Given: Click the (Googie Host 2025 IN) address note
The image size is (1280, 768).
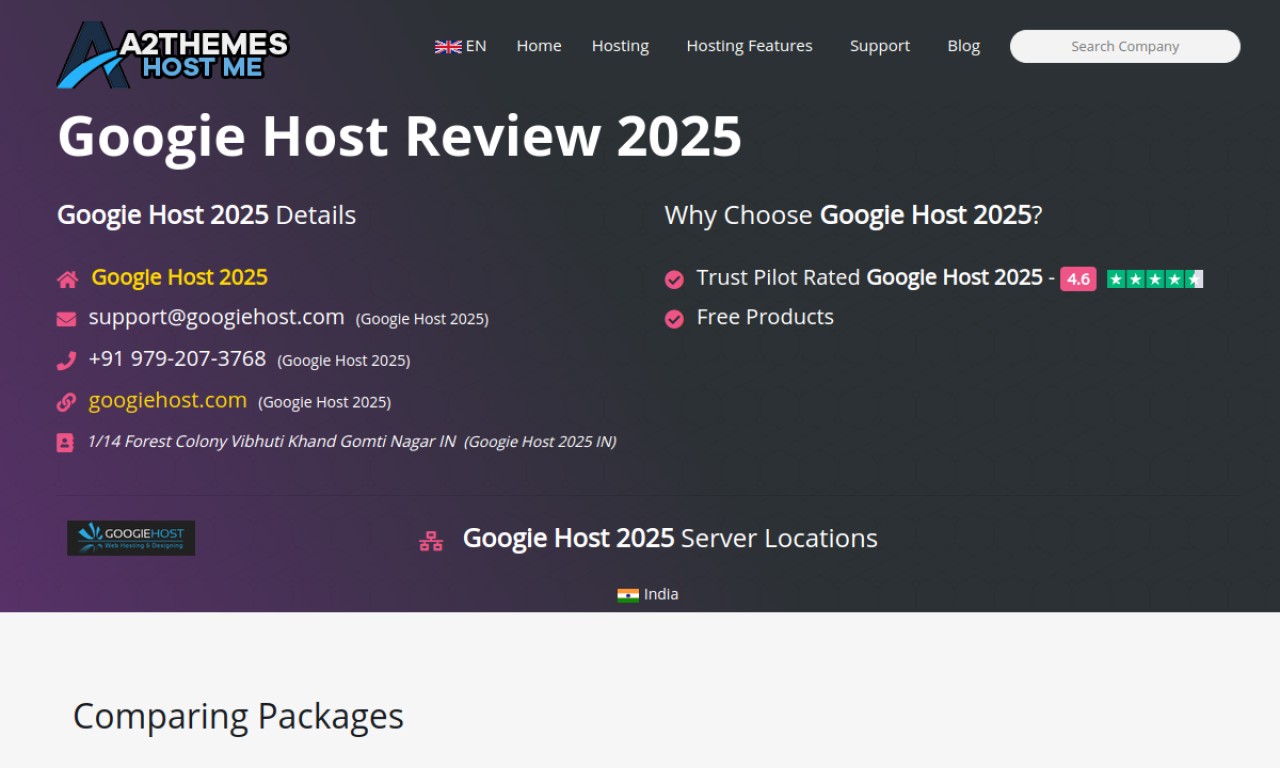Looking at the screenshot, I should pos(540,441).
